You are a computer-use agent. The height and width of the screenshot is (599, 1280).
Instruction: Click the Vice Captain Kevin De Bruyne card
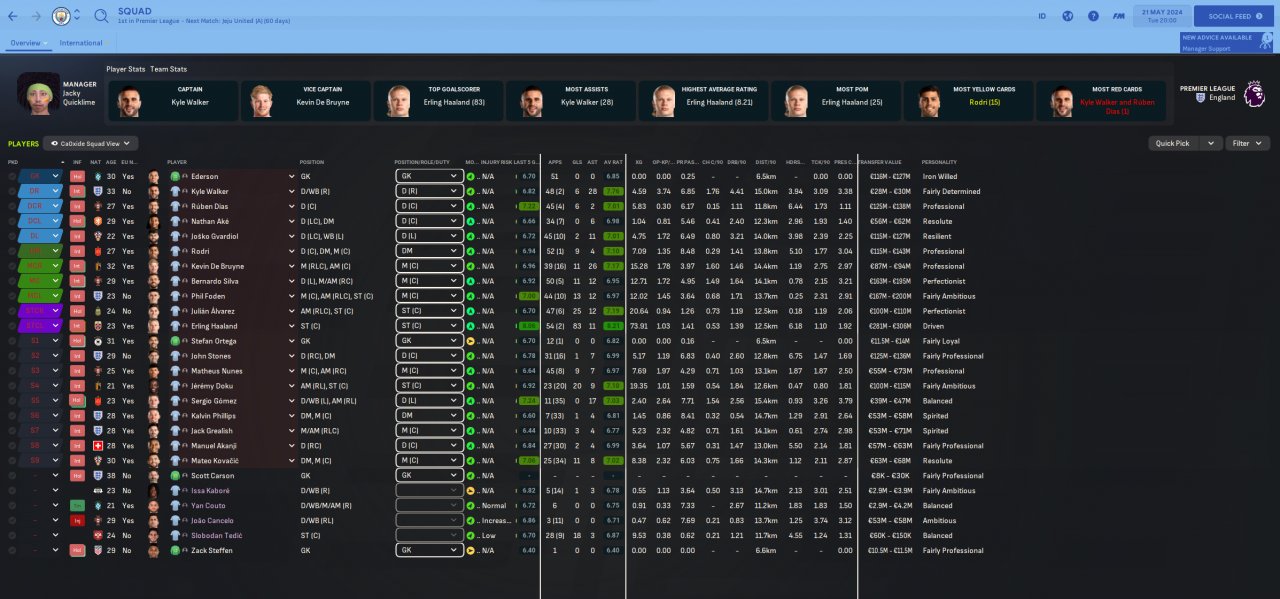tap(305, 101)
